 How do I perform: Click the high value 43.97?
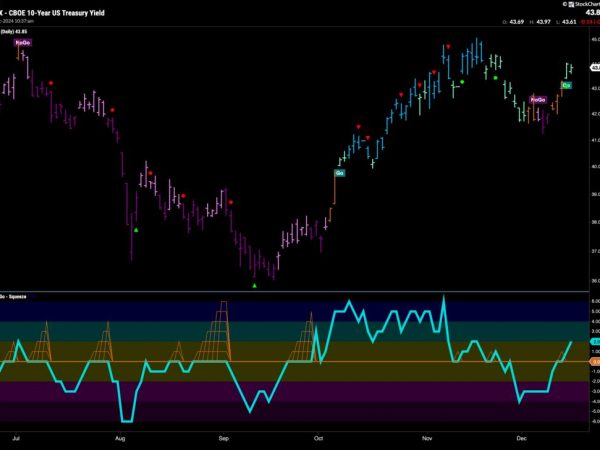(543, 22)
